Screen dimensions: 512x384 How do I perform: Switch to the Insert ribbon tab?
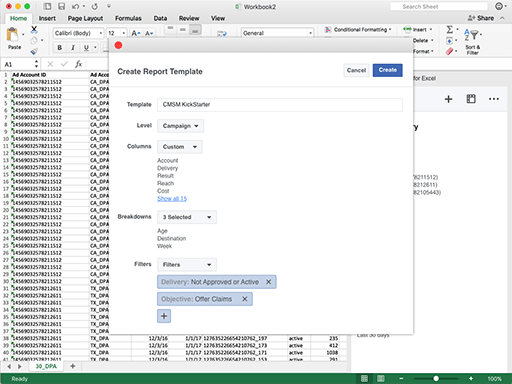click(47, 18)
